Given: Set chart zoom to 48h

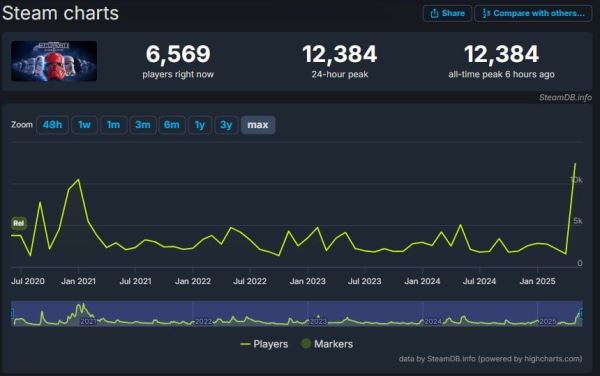Looking at the screenshot, I should [52, 125].
